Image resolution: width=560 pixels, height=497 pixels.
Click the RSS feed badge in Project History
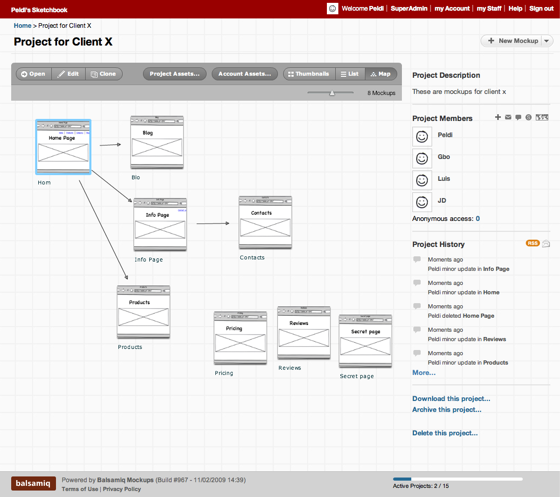point(532,243)
